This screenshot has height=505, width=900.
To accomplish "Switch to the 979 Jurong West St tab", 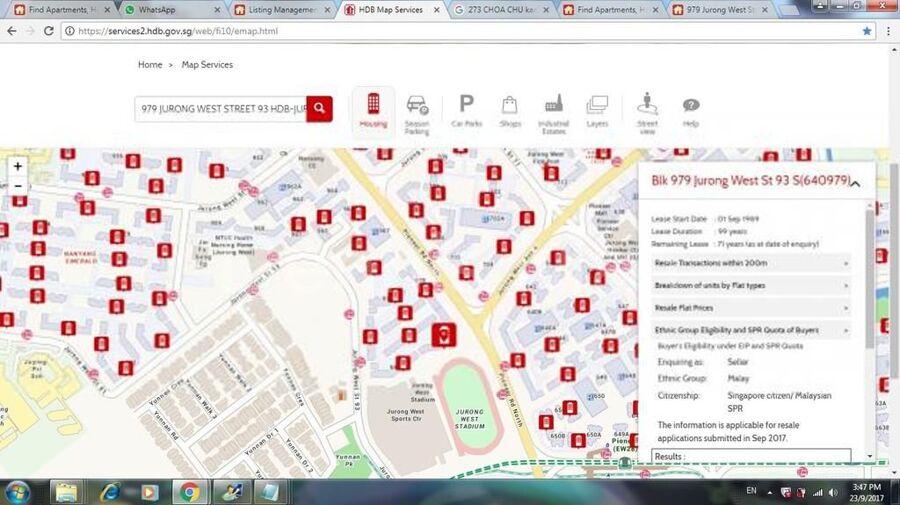I will [720, 10].
